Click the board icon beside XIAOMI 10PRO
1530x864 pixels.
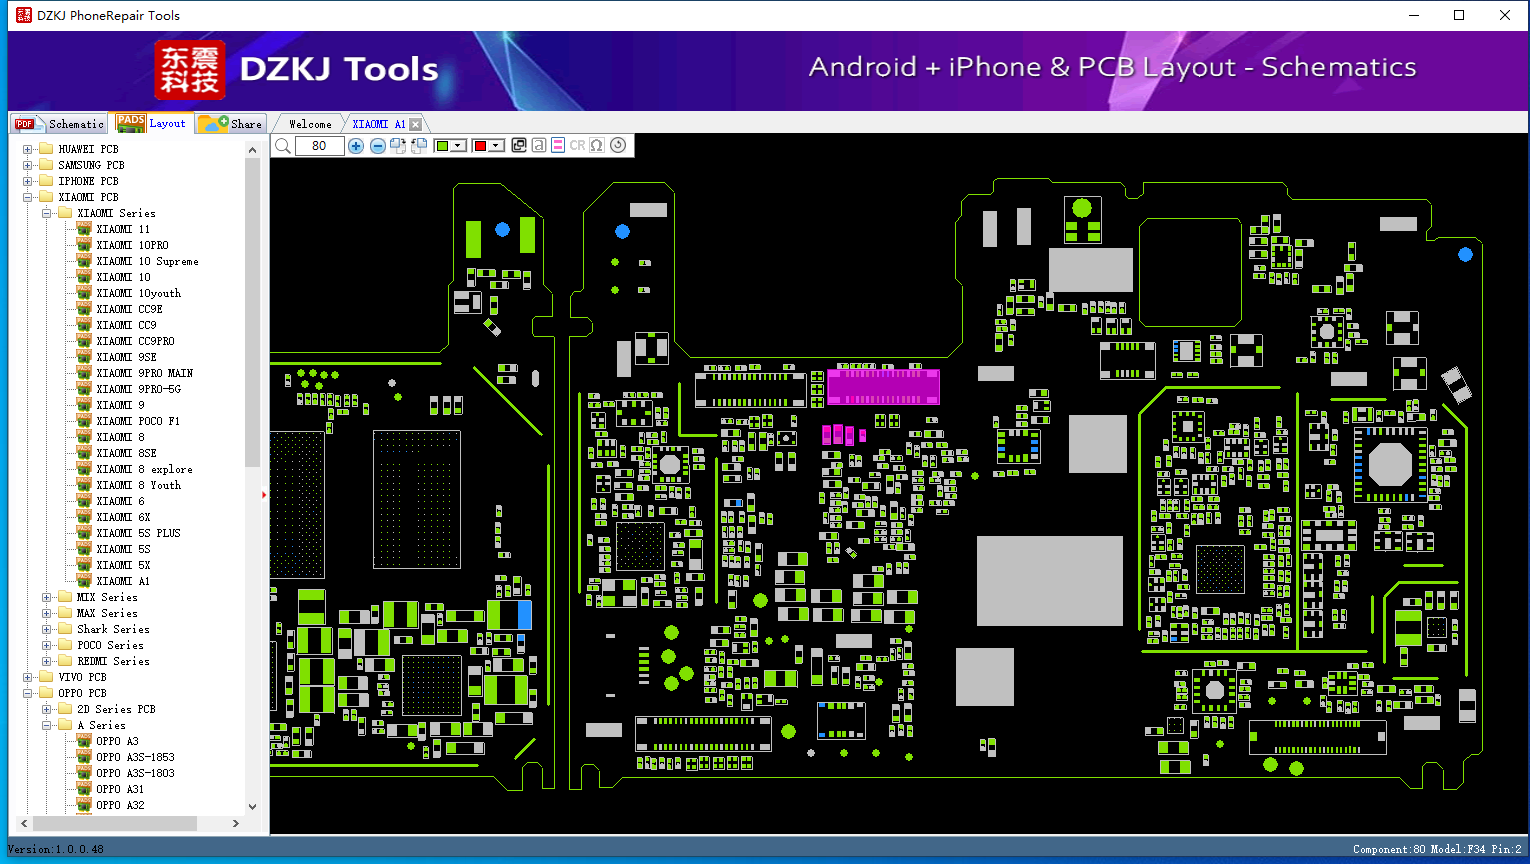tap(84, 245)
